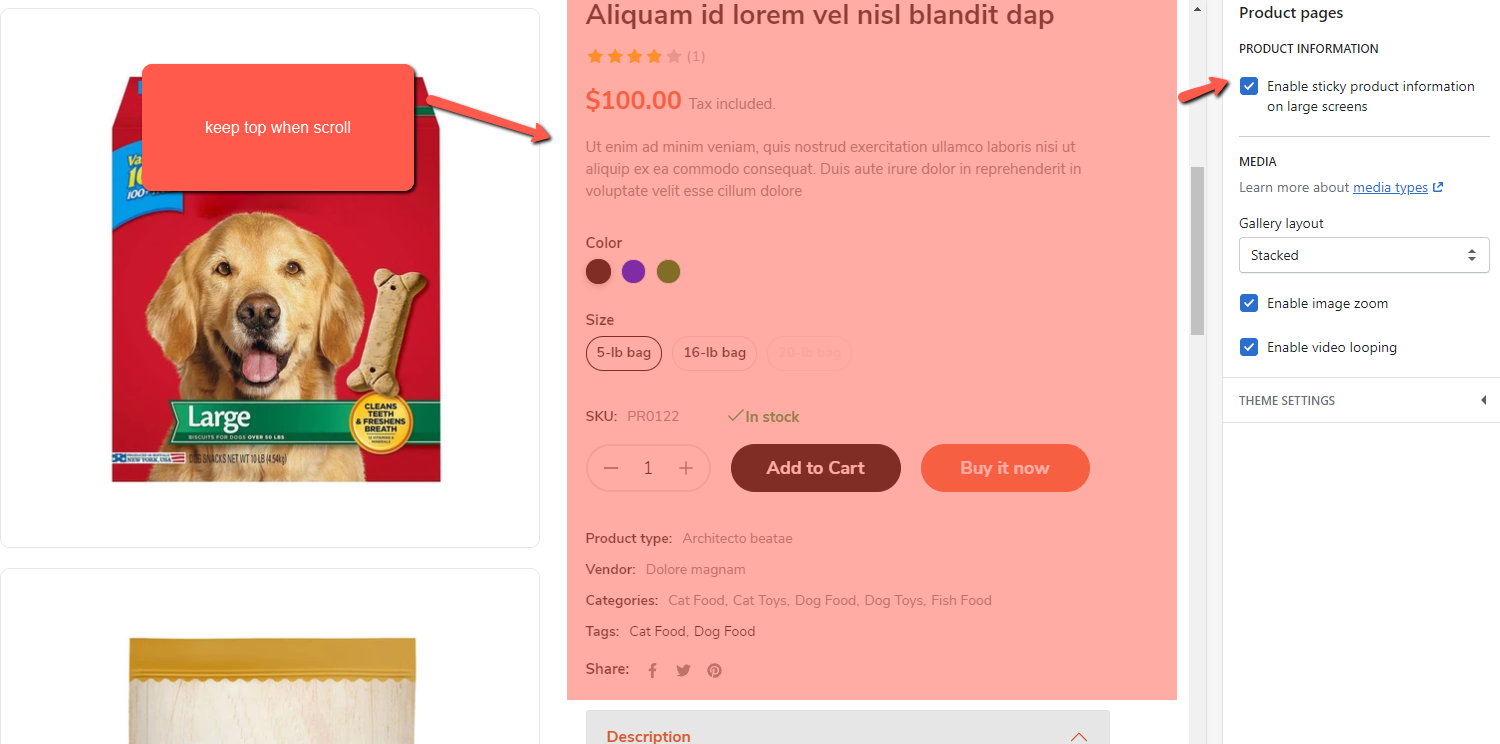Screen dimensions: 1500x744
Task: Choose the 5-lb bag size
Action: (624, 353)
